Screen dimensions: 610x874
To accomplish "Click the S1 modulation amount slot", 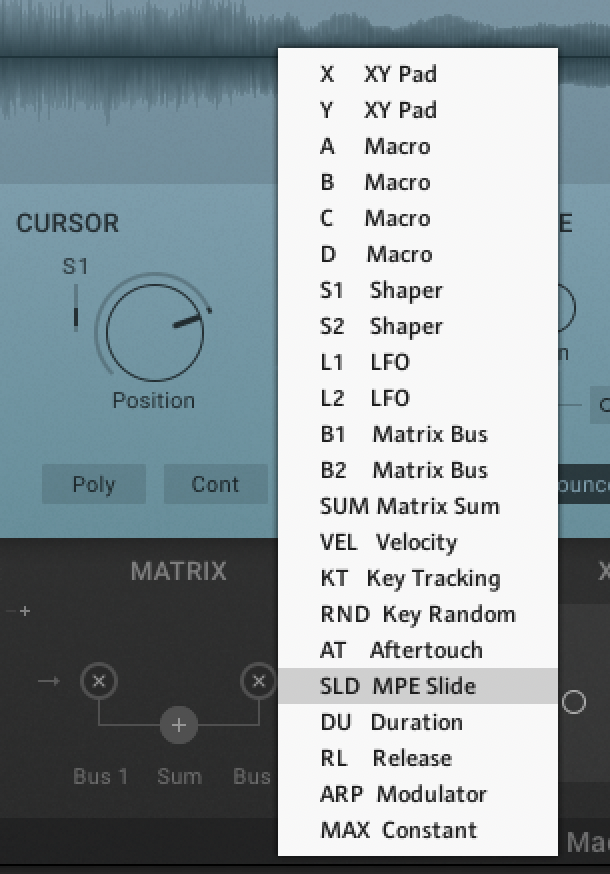I will [x=75, y=307].
